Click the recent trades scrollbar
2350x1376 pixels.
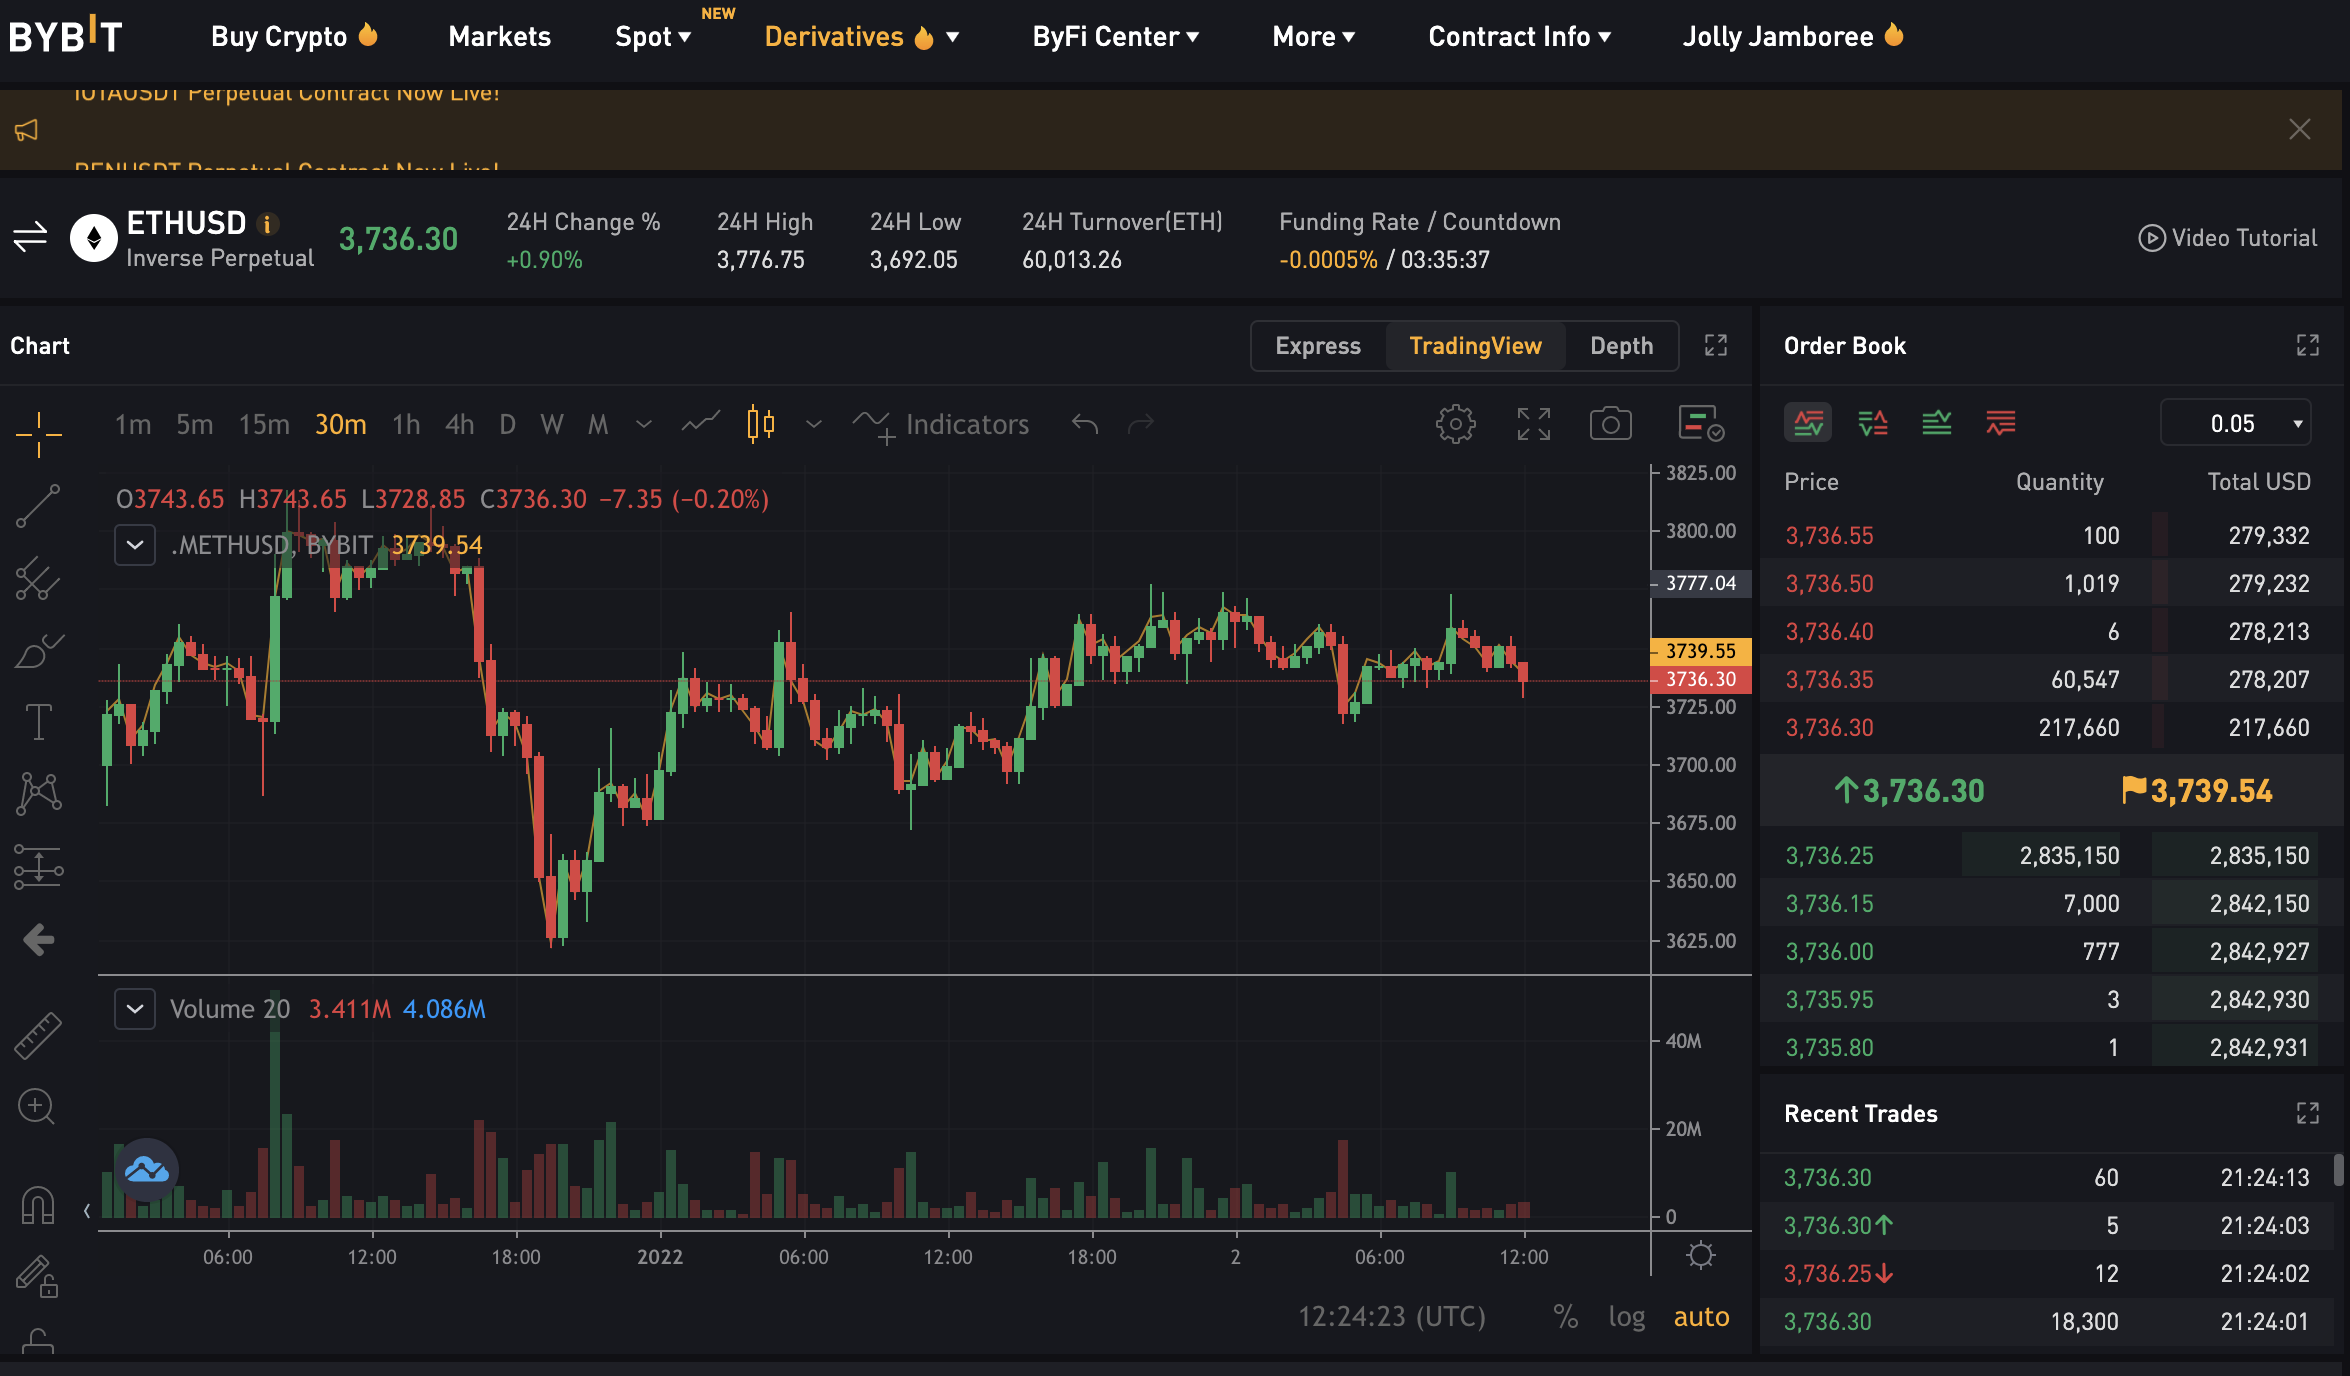click(x=2338, y=1170)
